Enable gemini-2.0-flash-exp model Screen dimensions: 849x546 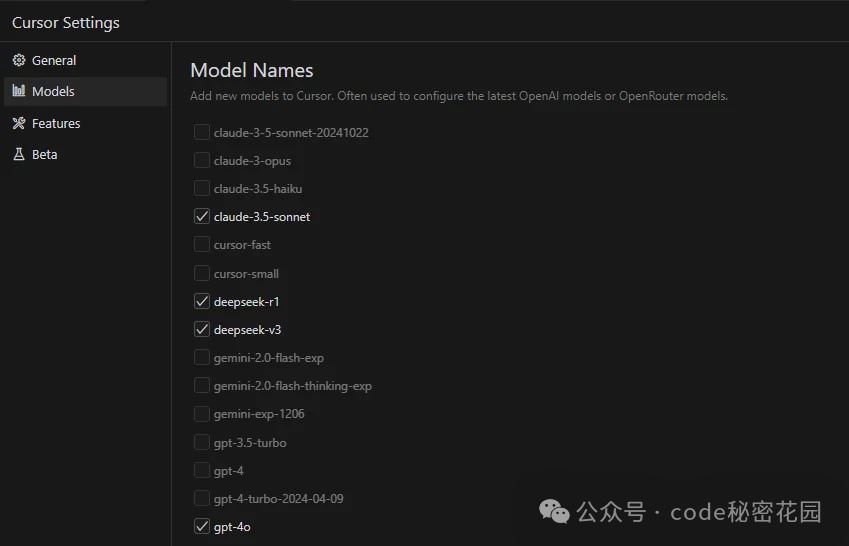202,357
